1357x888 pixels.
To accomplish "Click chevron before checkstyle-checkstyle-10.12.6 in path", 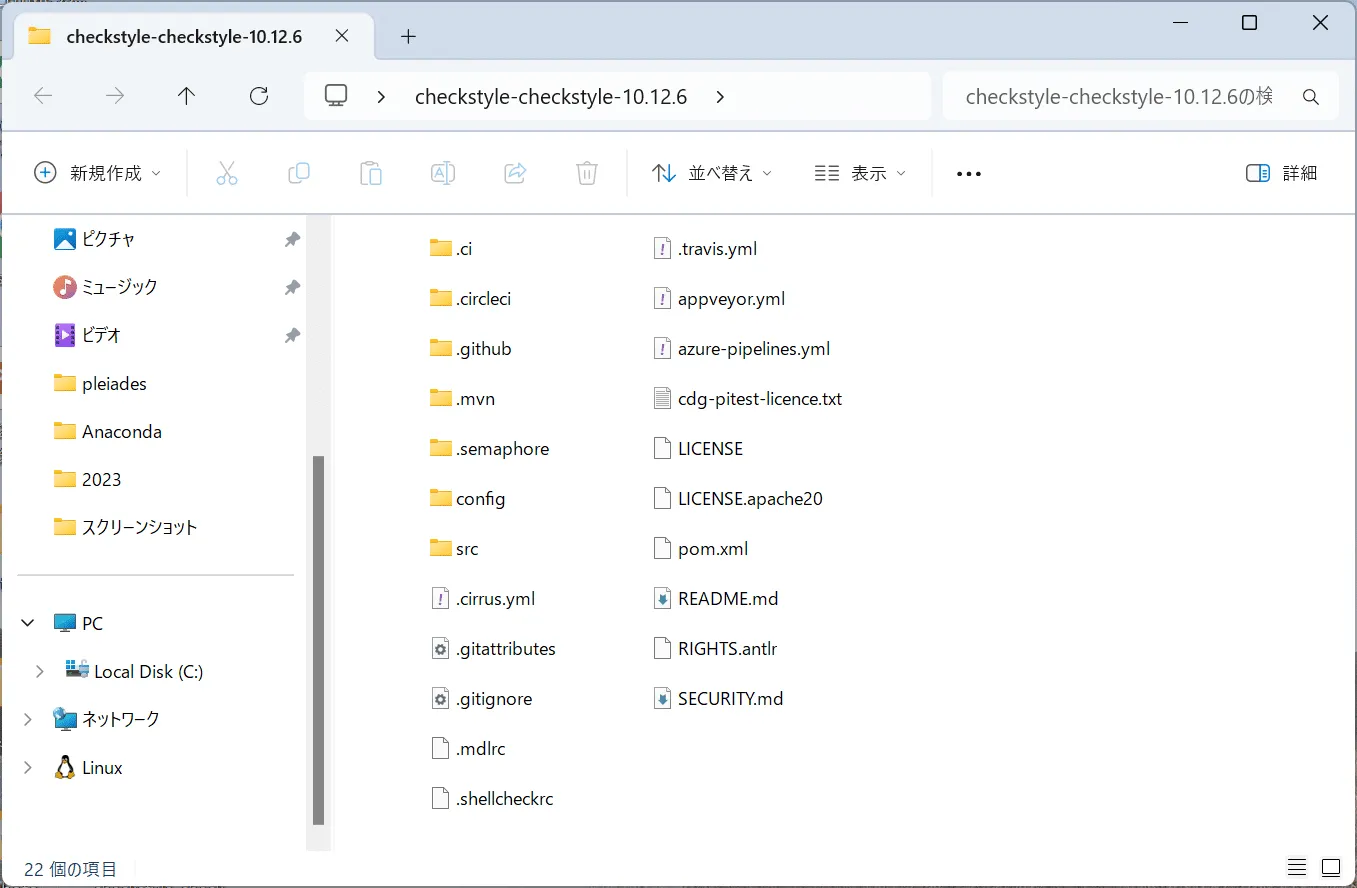I will [x=381, y=97].
